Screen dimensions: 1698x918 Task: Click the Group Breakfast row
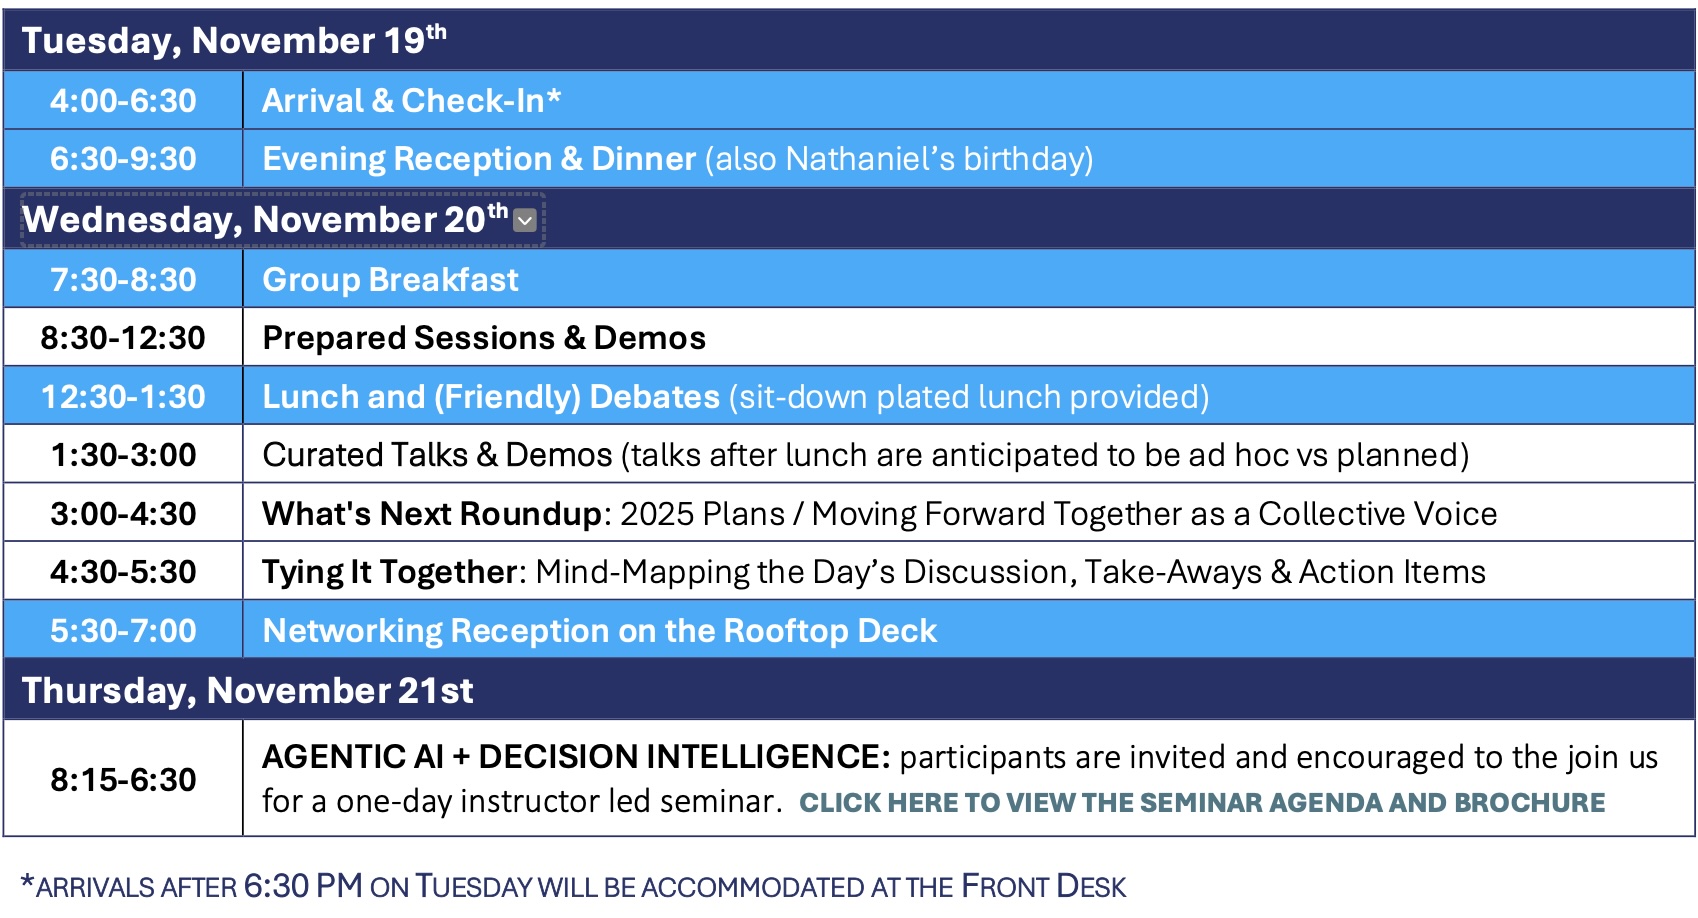click(x=390, y=280)
